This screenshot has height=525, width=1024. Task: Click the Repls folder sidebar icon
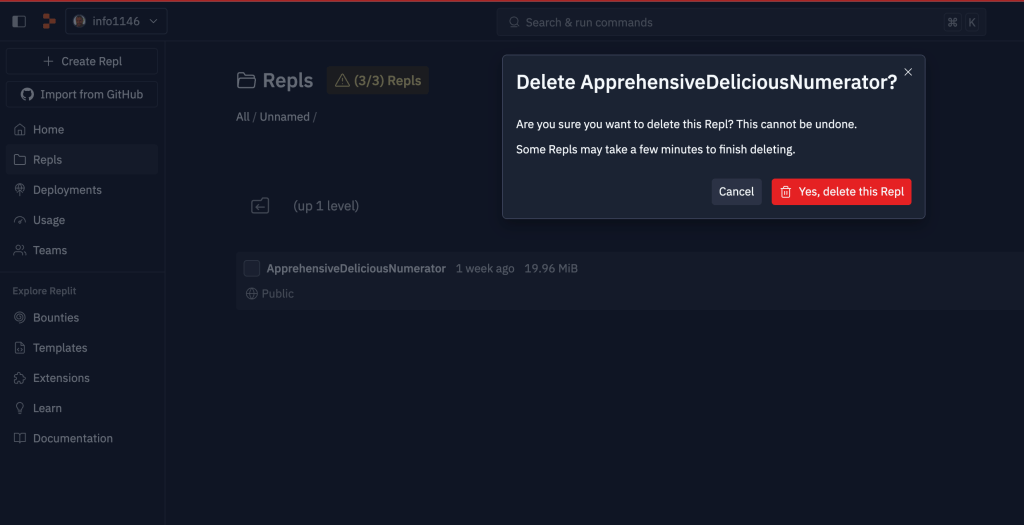pos(20,160)
